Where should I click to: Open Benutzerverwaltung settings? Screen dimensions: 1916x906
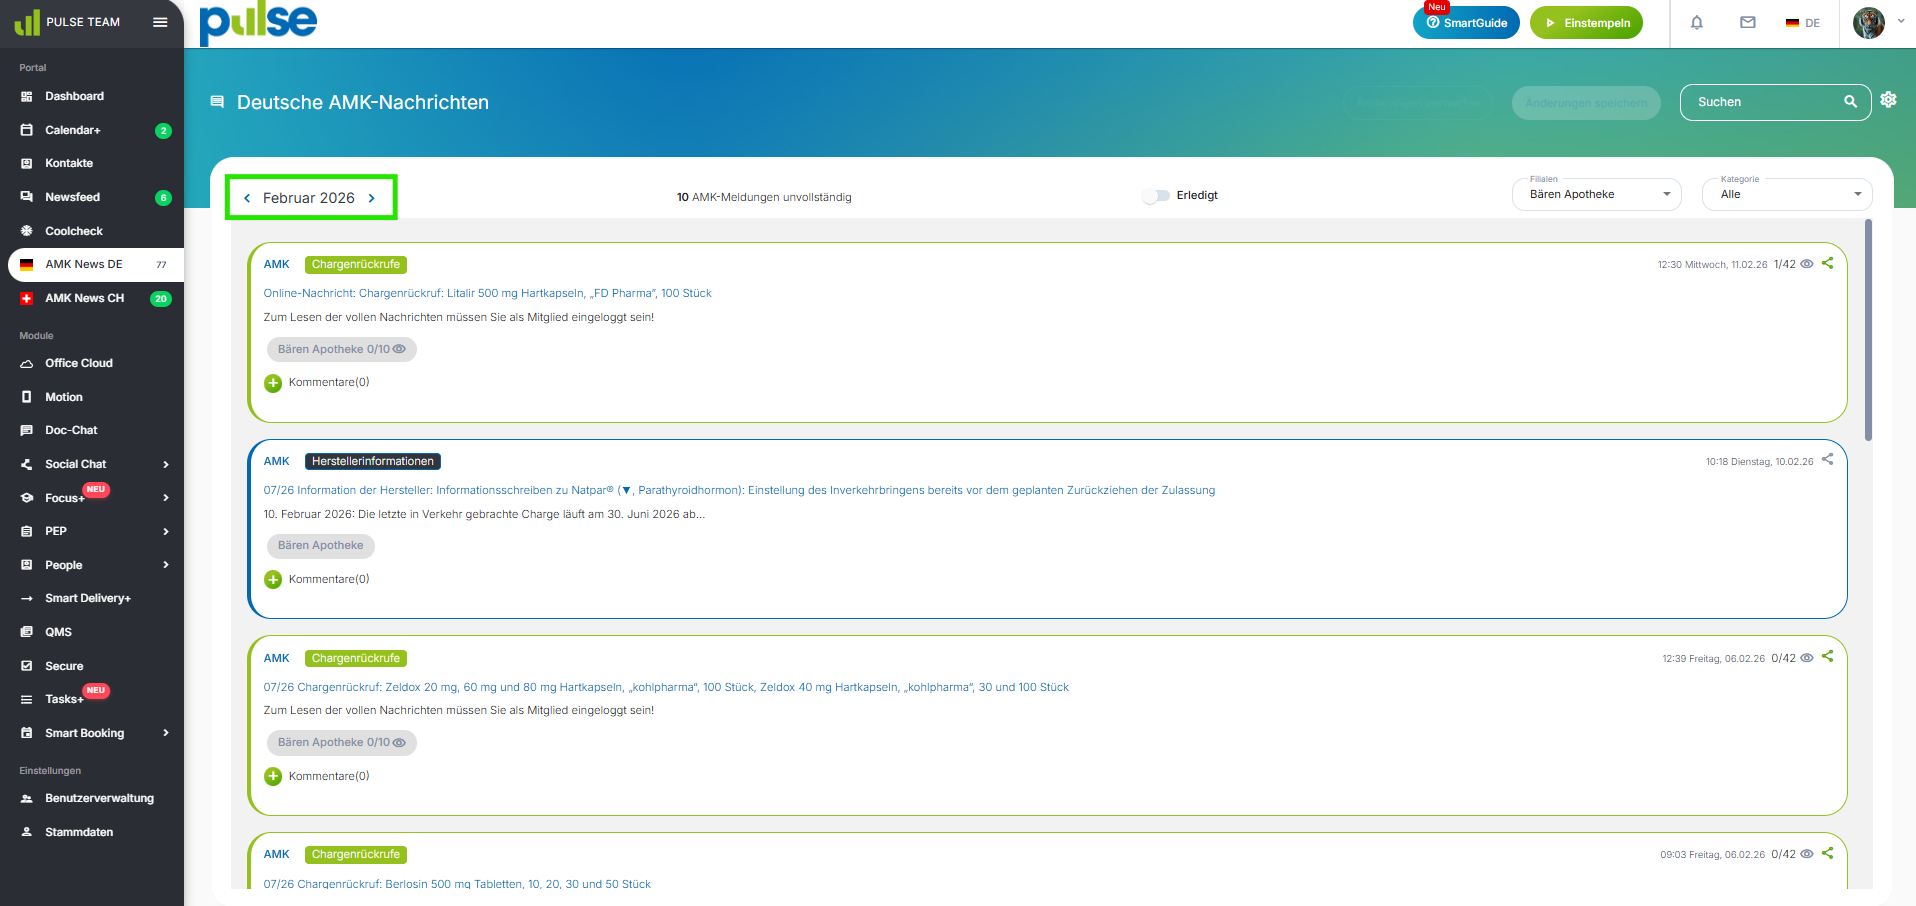(x=92, y=798)
